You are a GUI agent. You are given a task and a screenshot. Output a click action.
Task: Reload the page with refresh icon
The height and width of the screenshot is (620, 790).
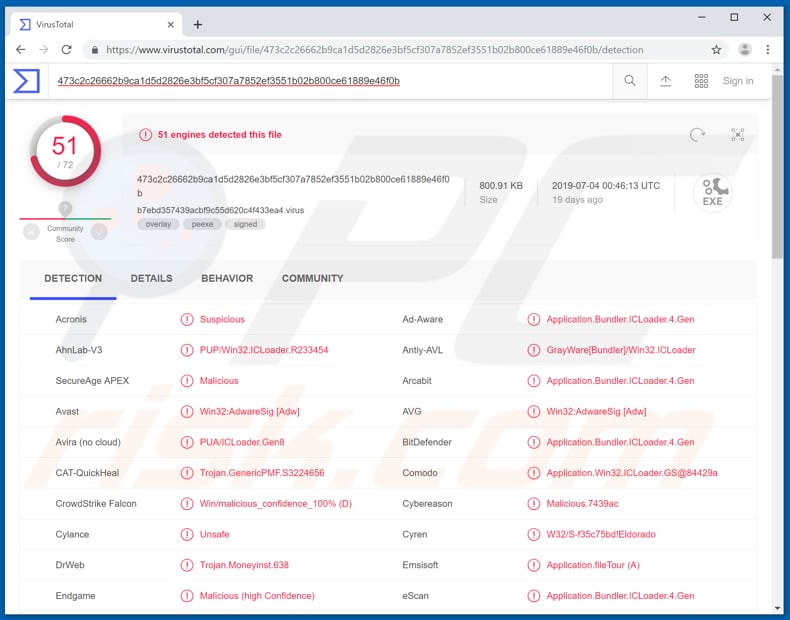pyautogui.click(x=67, y=49)
